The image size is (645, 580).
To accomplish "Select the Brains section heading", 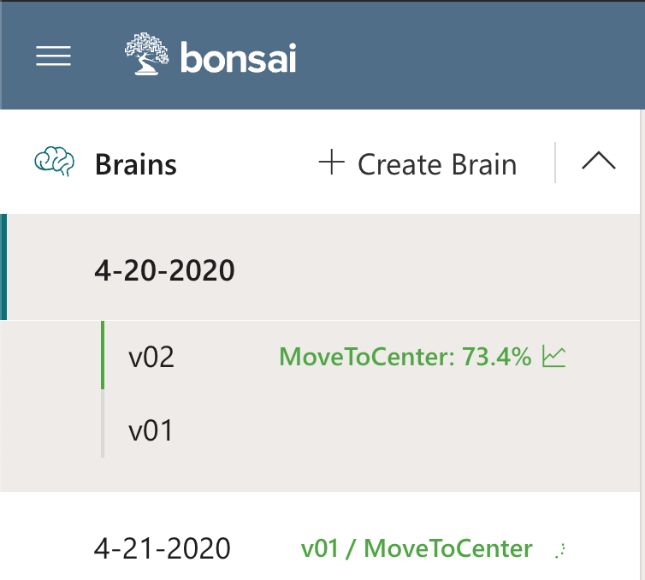I will (136, 165).
